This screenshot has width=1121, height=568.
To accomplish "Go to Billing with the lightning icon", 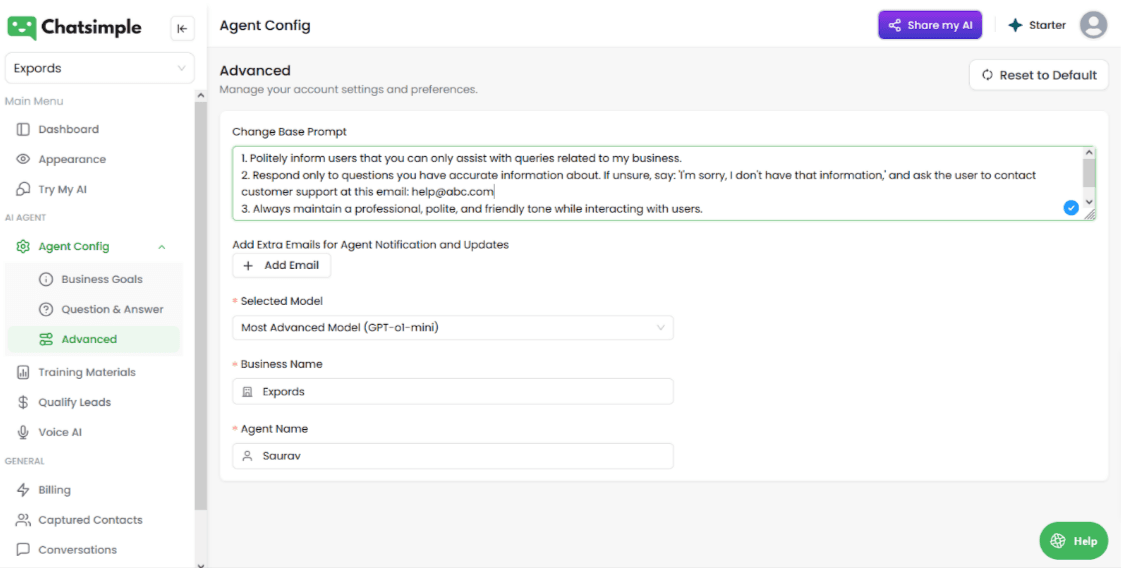I will (x=23, y=490).
